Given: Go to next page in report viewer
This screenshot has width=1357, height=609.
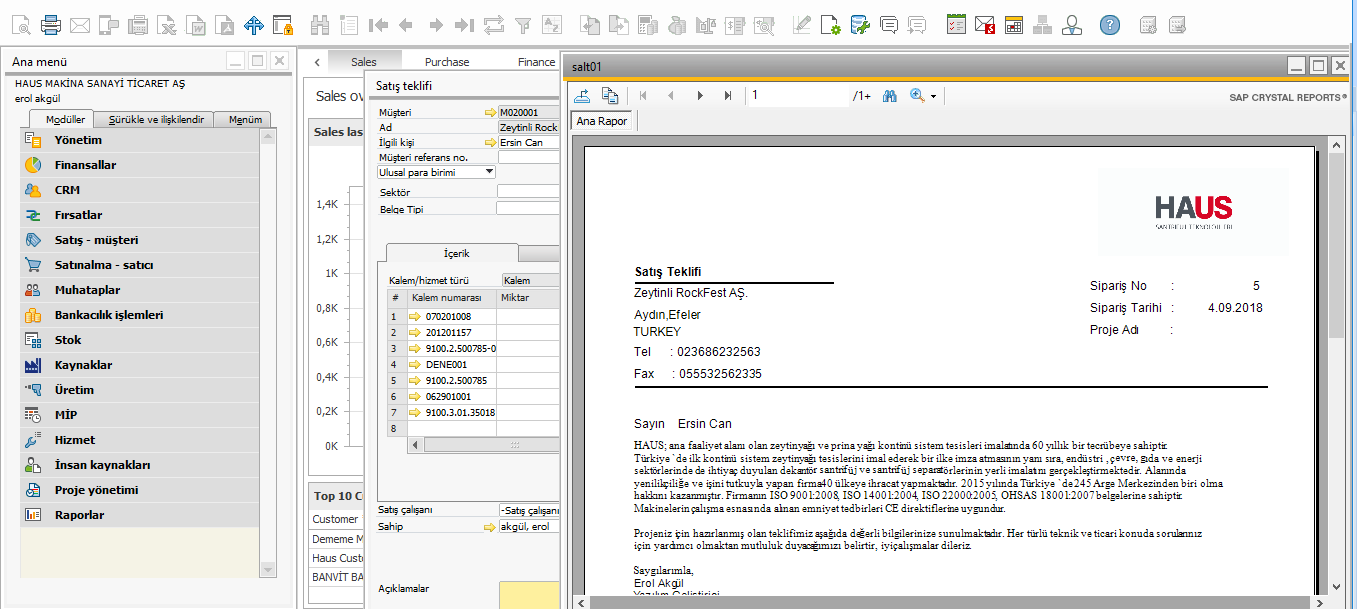Looking at the screenshot, I should coord(700,95).
